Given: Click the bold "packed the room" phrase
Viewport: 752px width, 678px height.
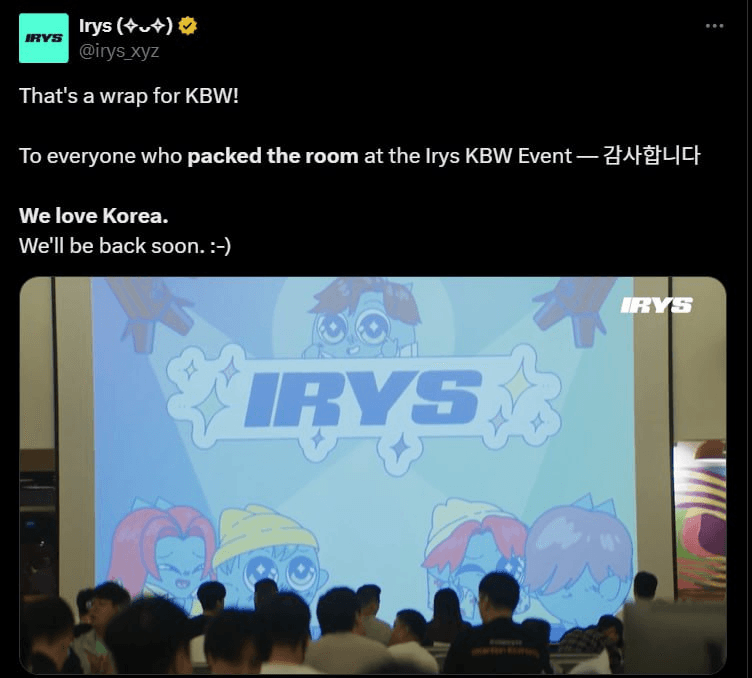Looking at the screenshot, I should coord(273,156).
